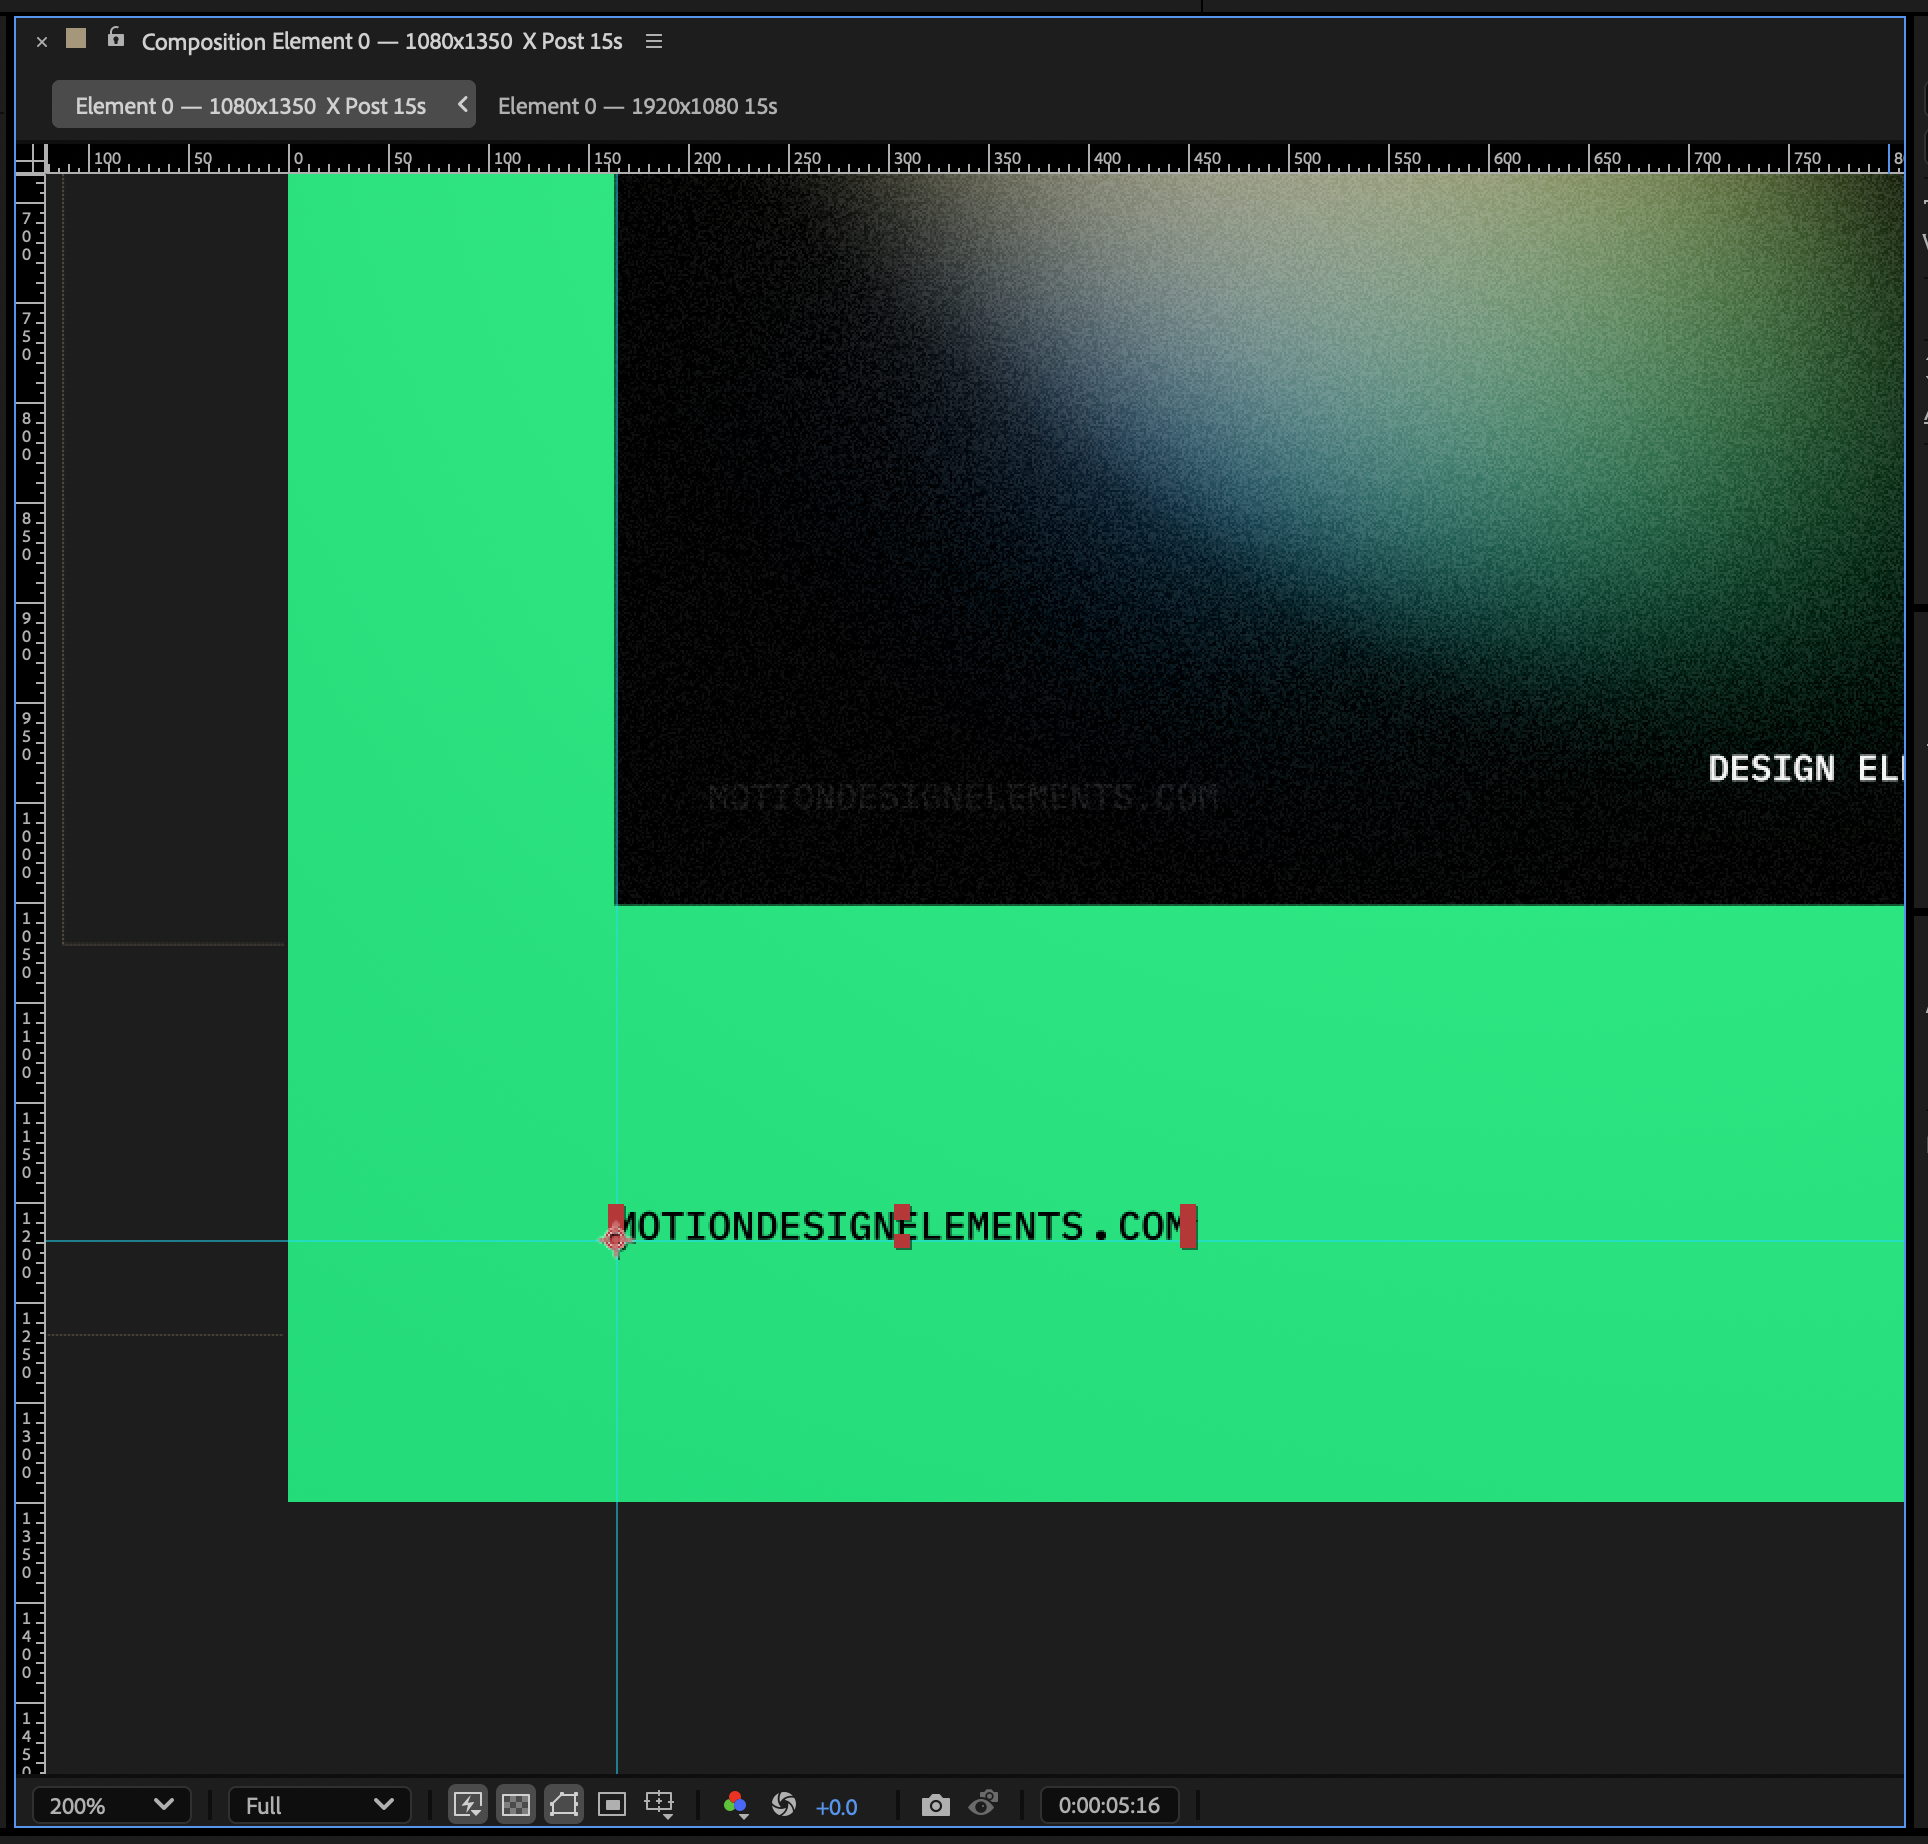
Task: Open the Composition panel hamburger menu
Action: pyautogui.click(x=653, y=41)
